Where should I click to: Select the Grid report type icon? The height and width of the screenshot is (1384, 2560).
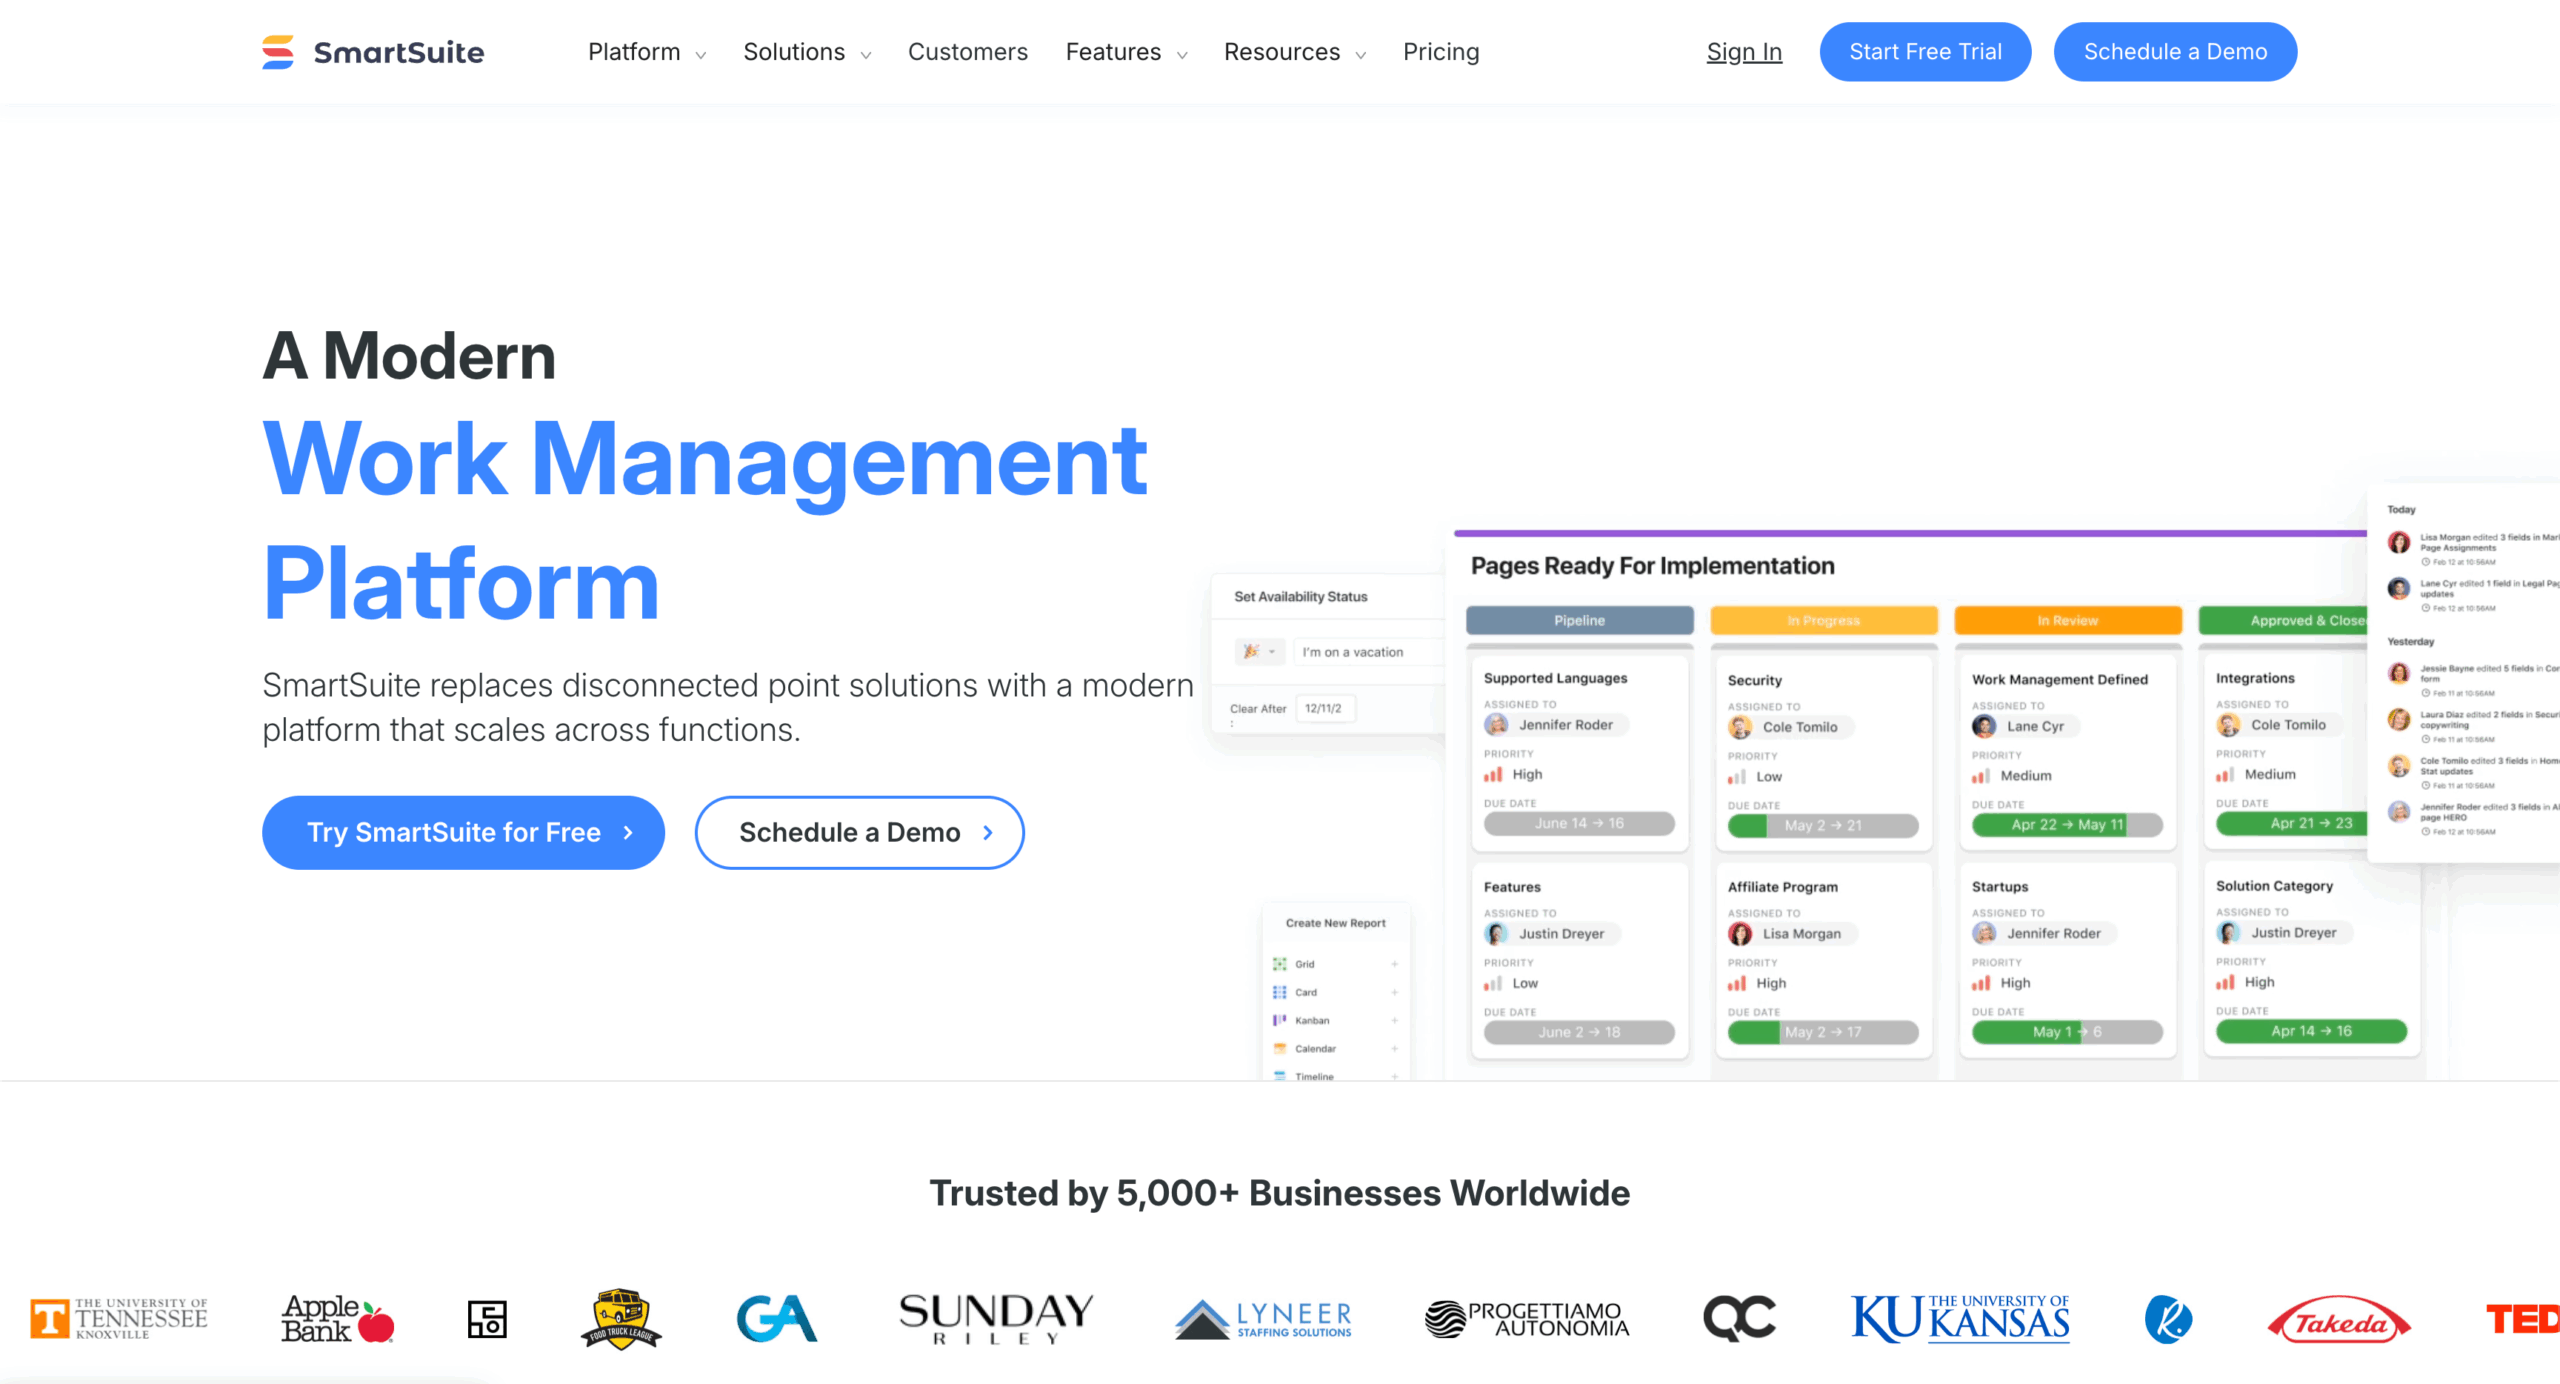pyautogui.click(x=1280, y=963)
